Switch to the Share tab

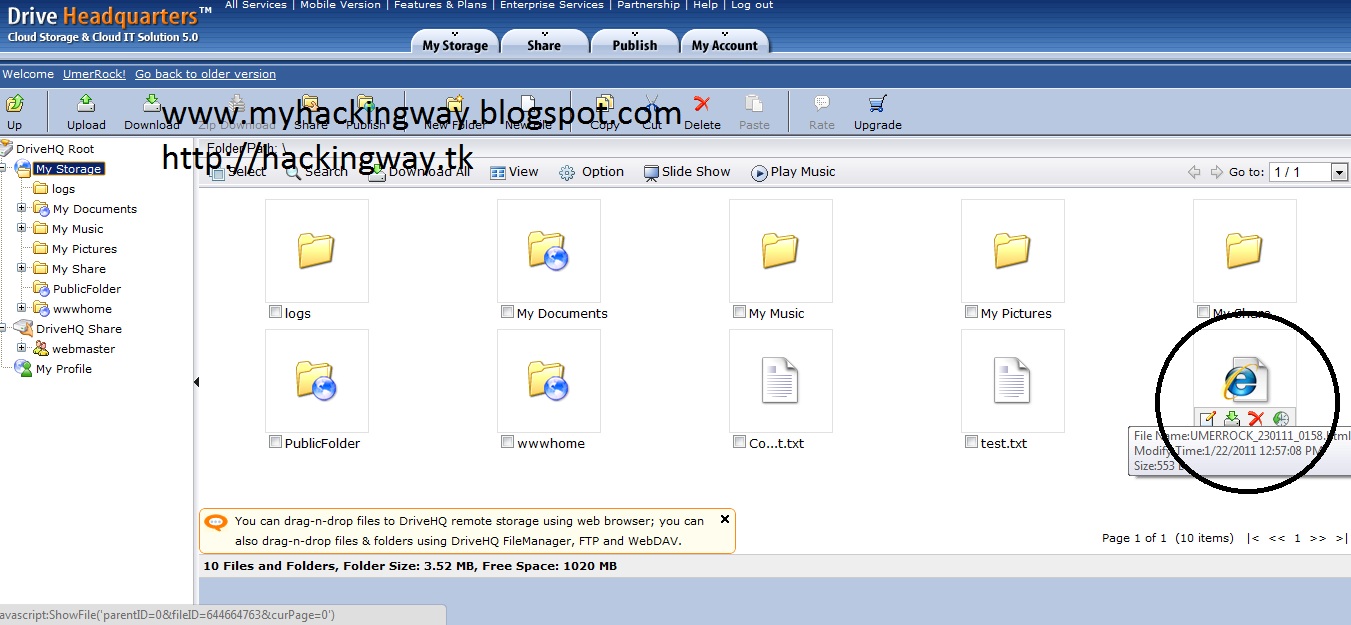(544, 44)
